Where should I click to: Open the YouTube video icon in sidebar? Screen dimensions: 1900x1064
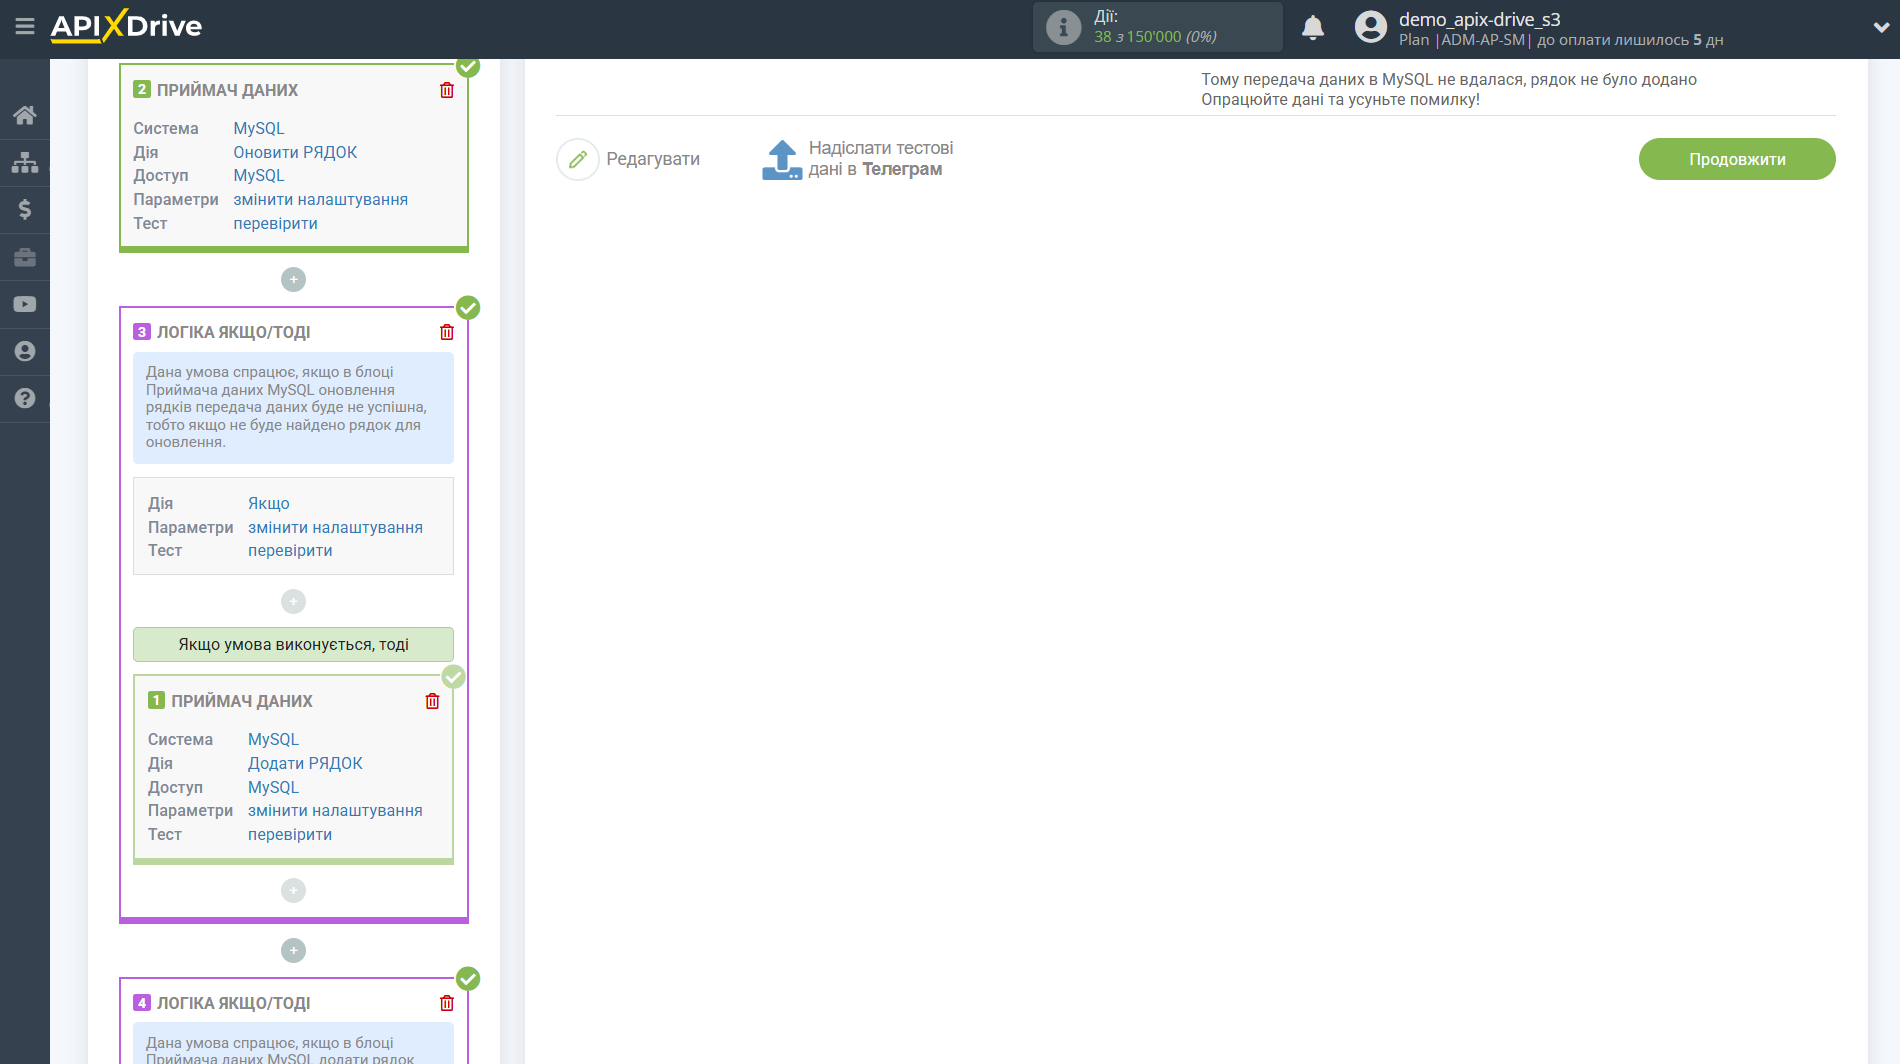pyautogui.click(x=25, y=304)
